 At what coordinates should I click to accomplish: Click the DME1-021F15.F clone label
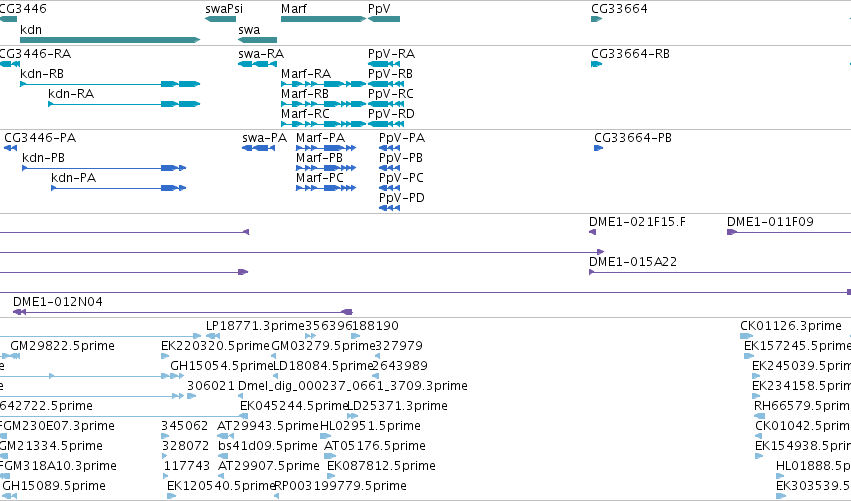637,221
